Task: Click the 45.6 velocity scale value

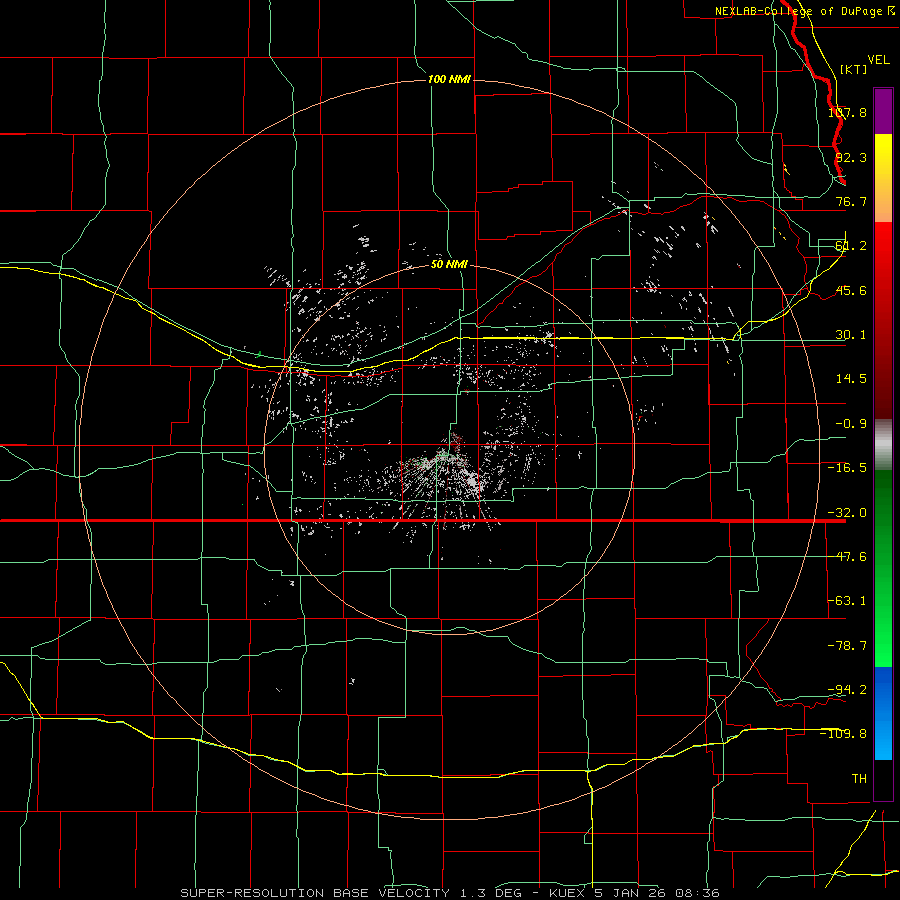Action: coord(851,290)
